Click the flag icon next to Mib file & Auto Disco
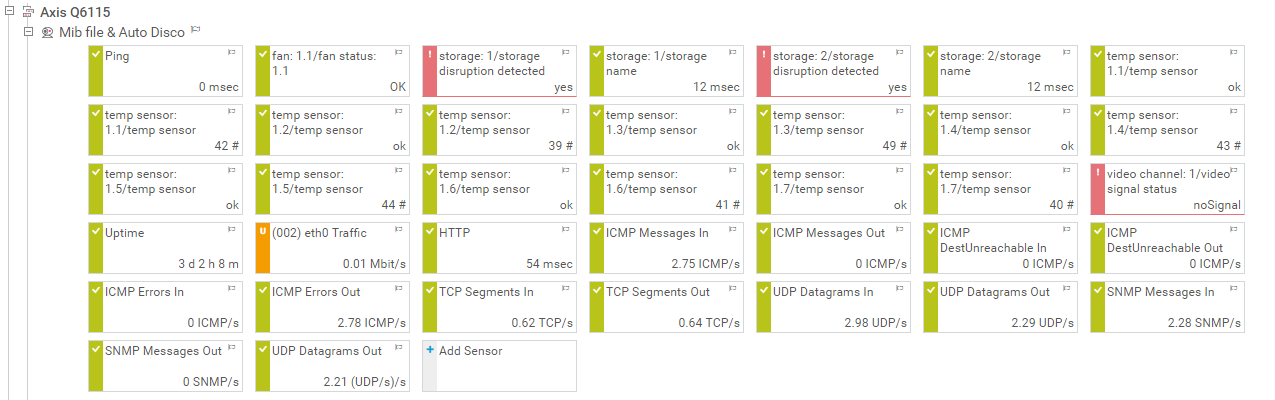The image size is (1275, 400). [x=195, y=30]
